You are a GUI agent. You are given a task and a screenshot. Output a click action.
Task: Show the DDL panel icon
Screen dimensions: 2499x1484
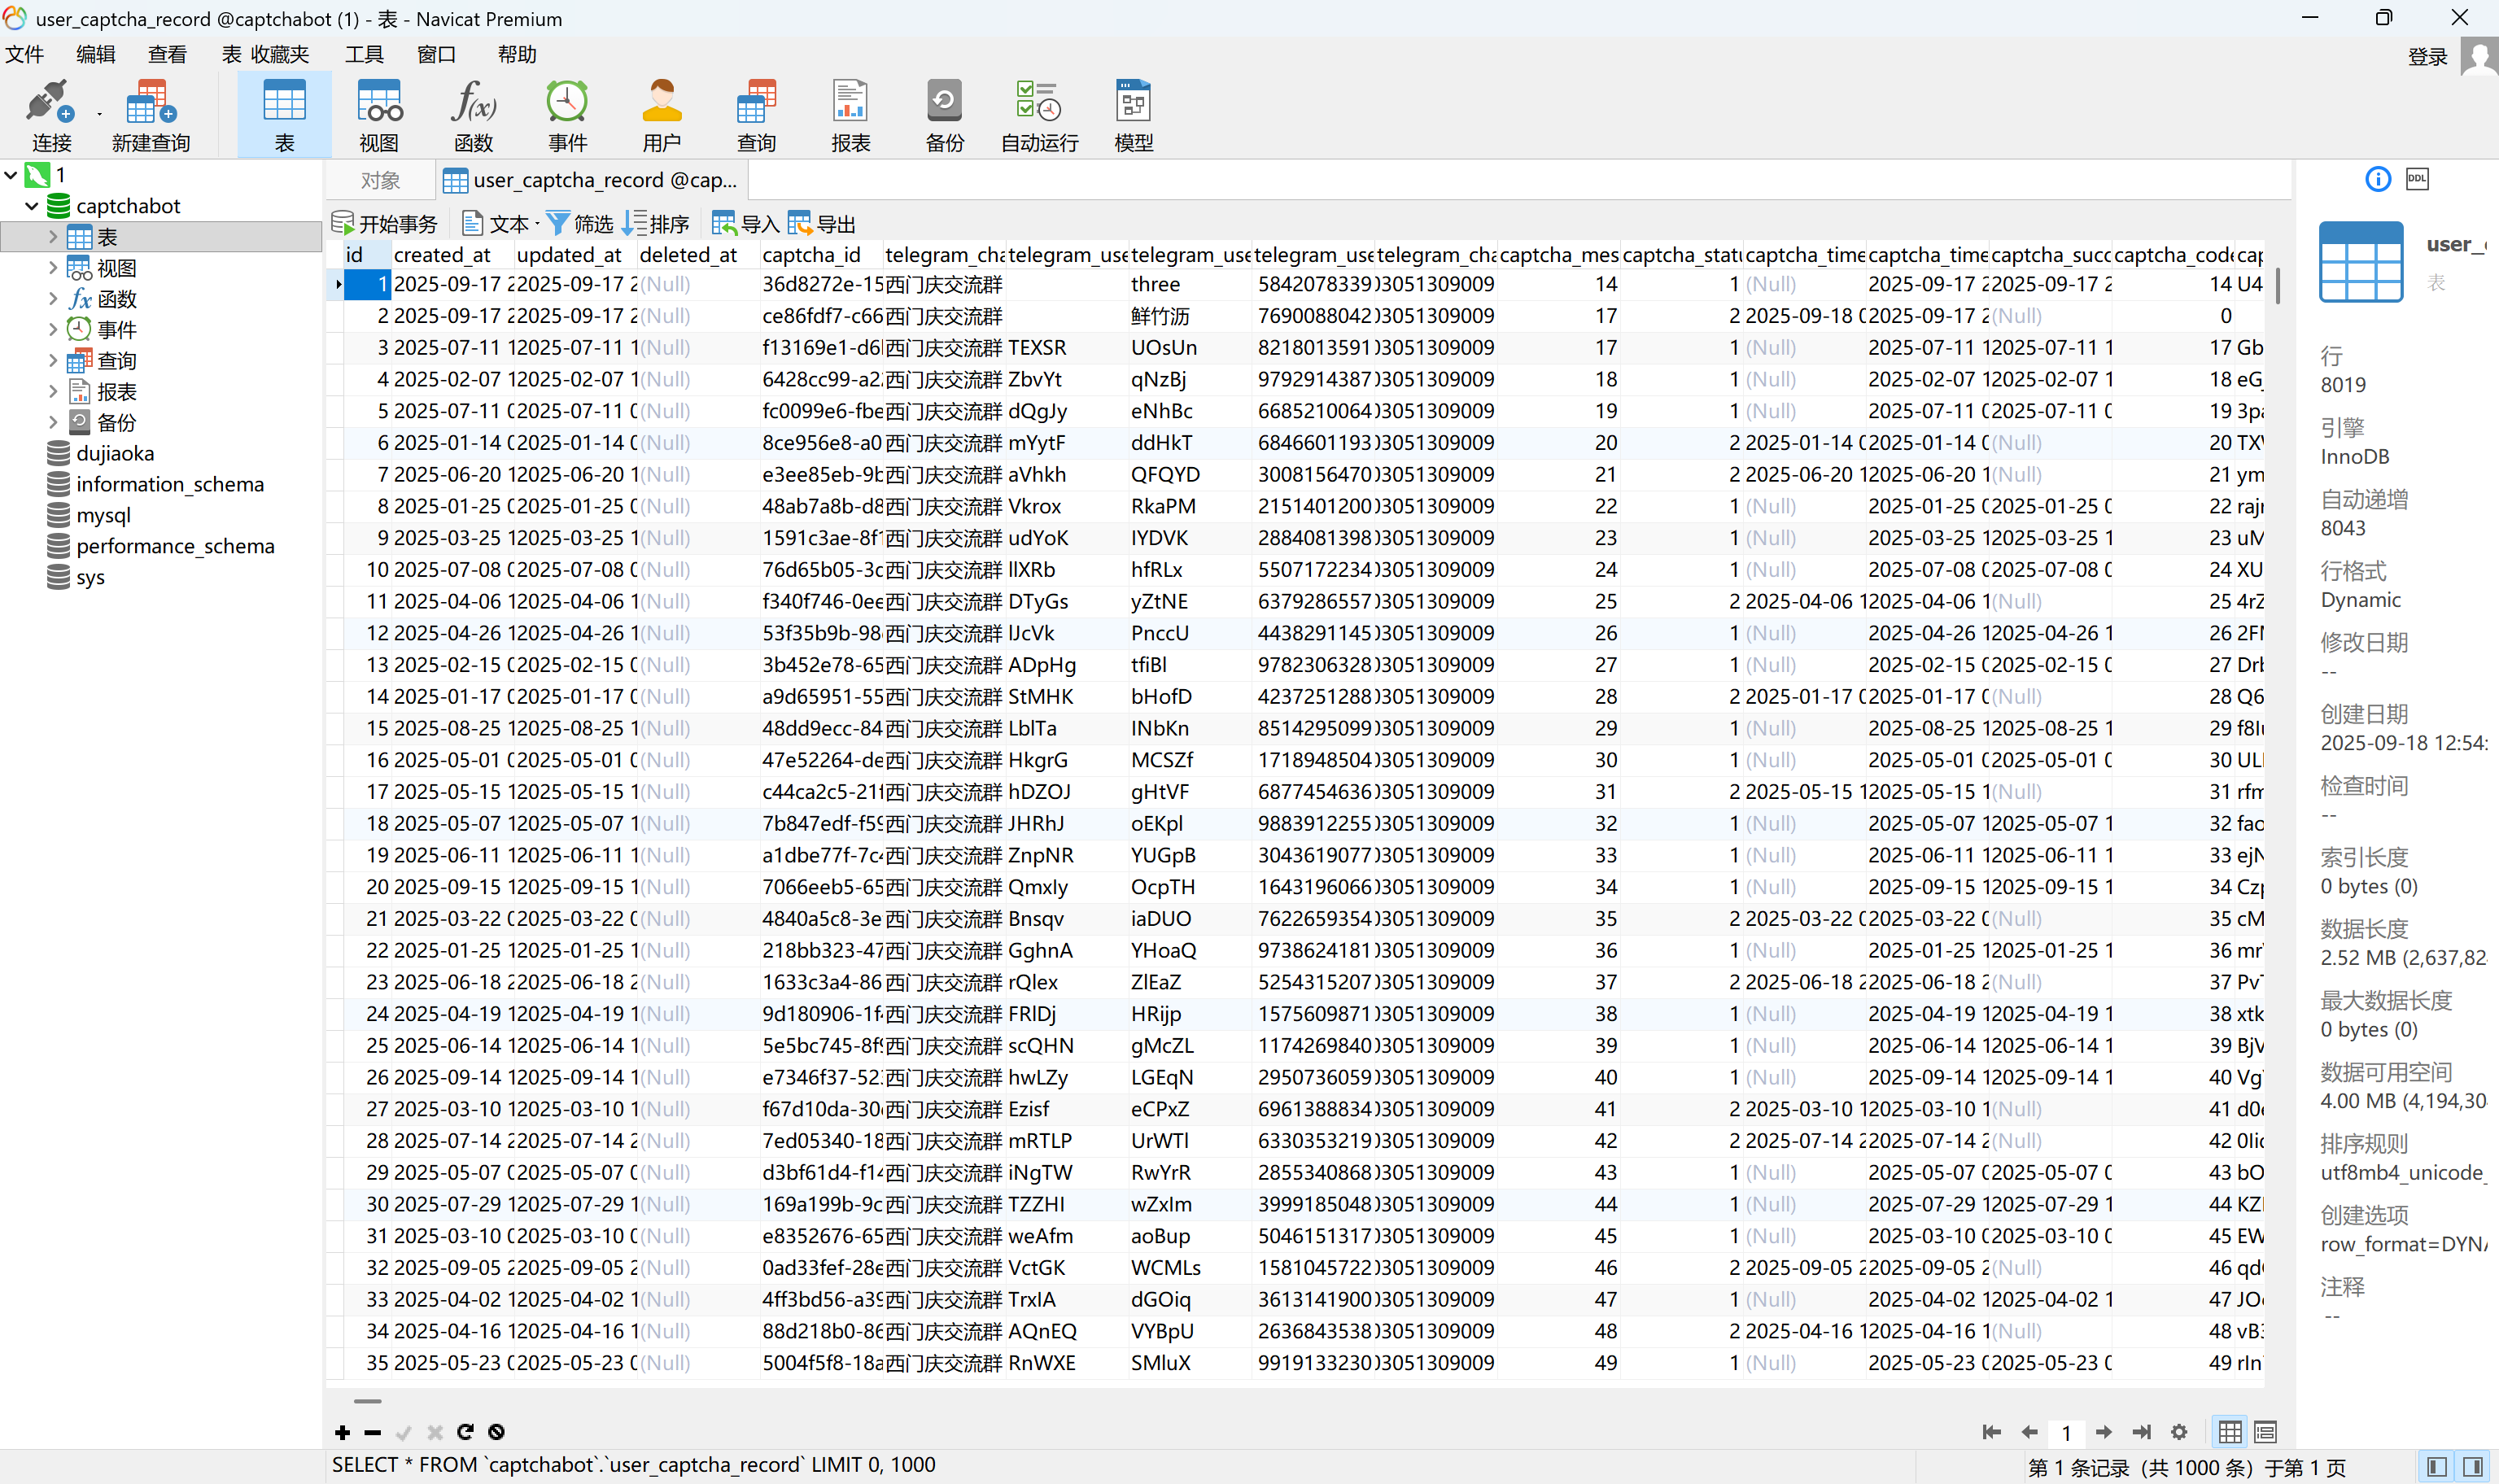click(x=2417, y=179)
